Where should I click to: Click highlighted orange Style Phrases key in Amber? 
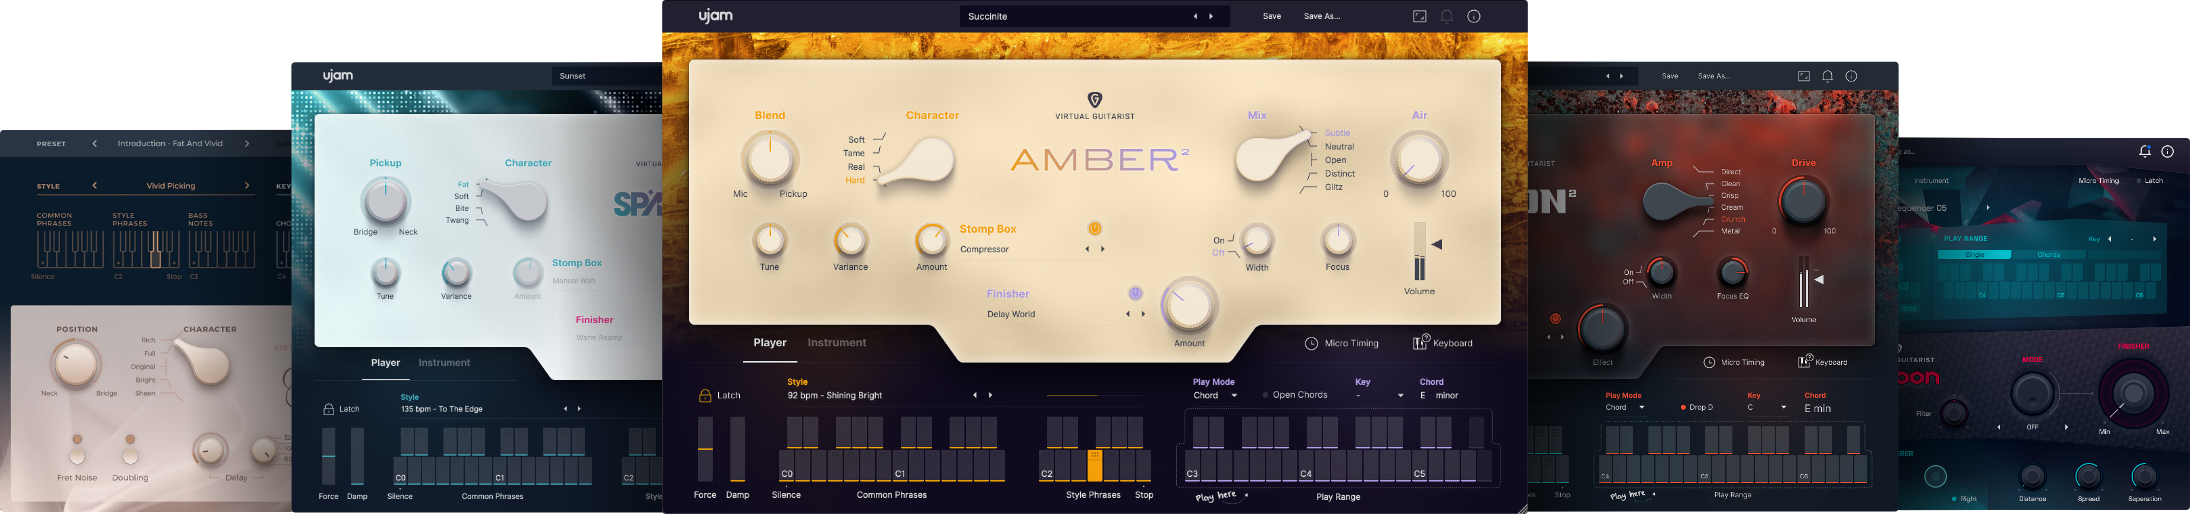click(1095, 466)
